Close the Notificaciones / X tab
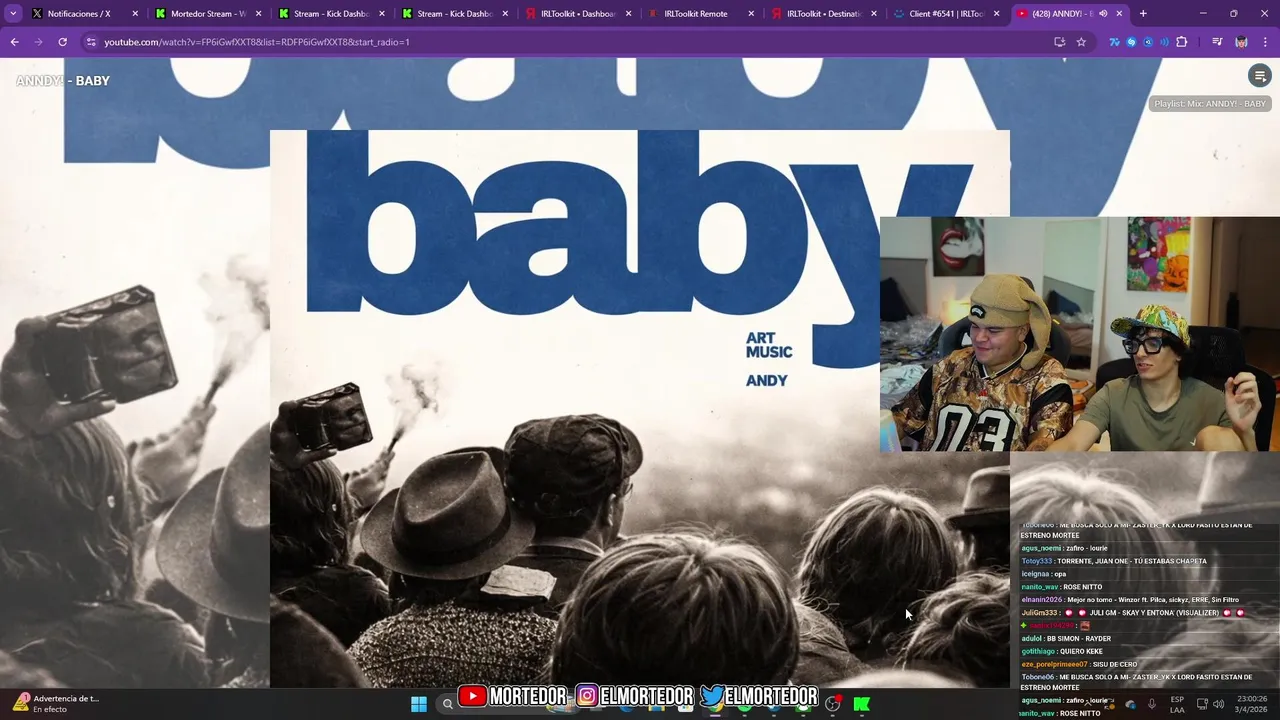 tap(135, 14)
